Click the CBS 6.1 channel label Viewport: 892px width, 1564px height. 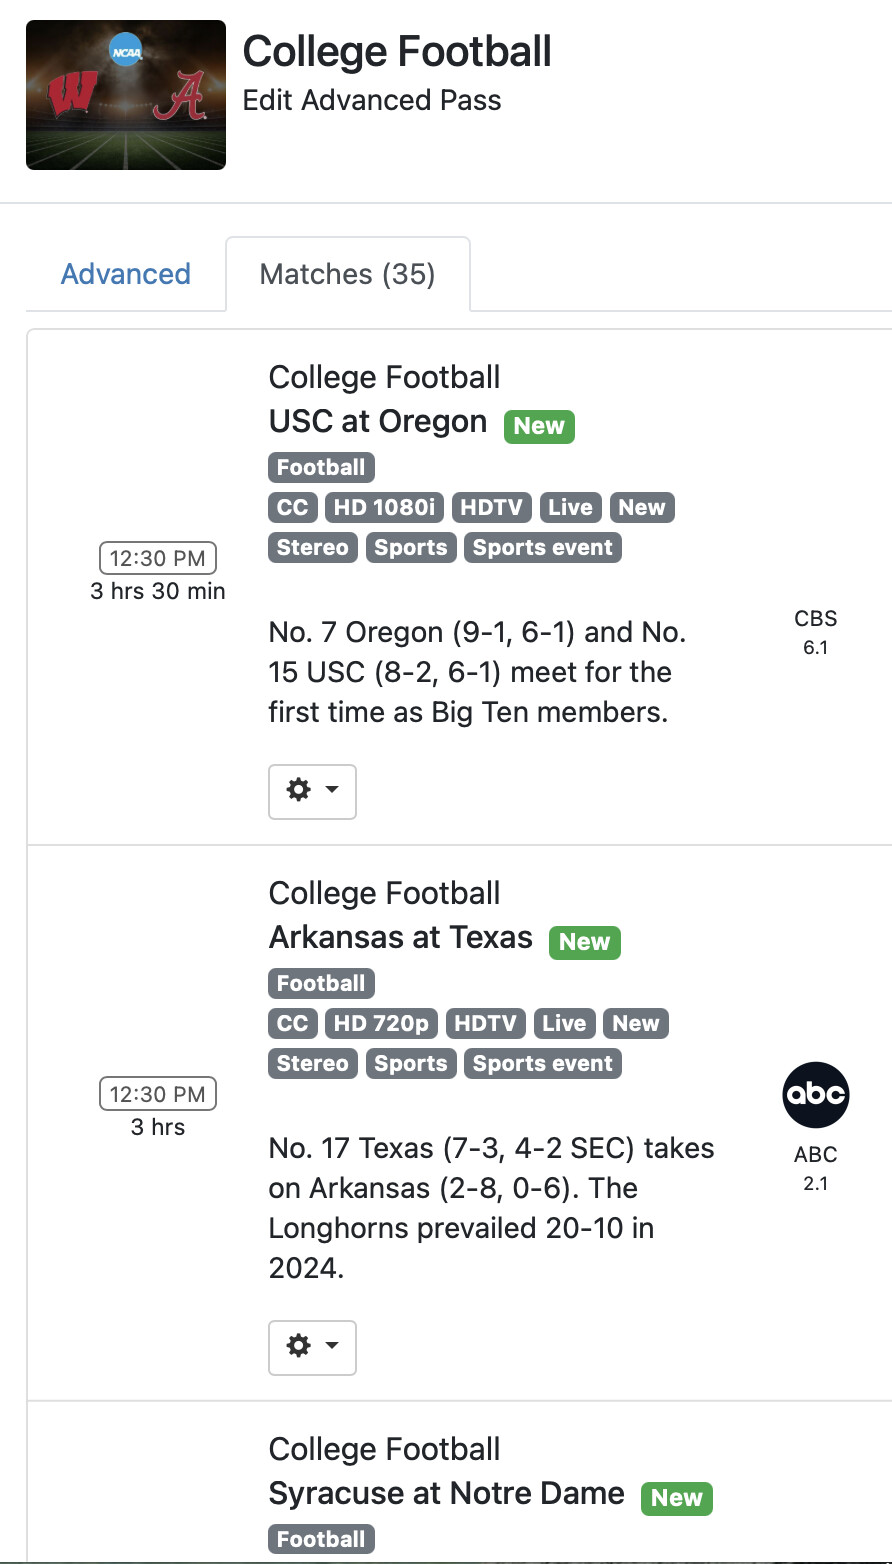pyautogui.click(x=815, y=632)
